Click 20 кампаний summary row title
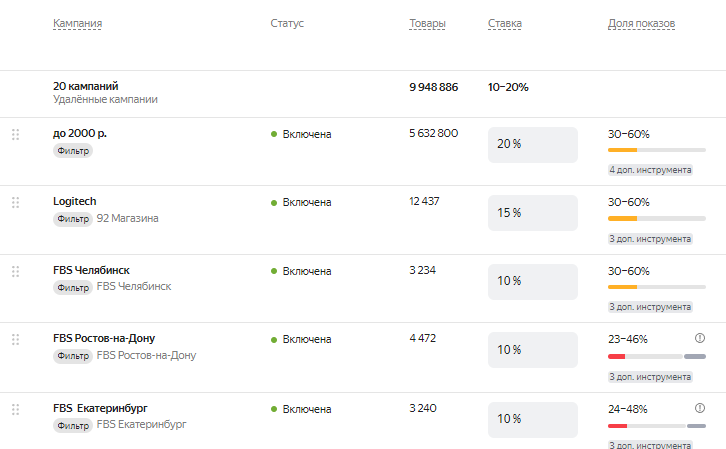 point(85,87)
